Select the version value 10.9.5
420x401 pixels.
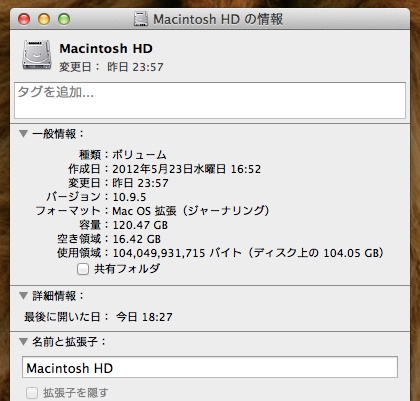click(x=129, y=197)
